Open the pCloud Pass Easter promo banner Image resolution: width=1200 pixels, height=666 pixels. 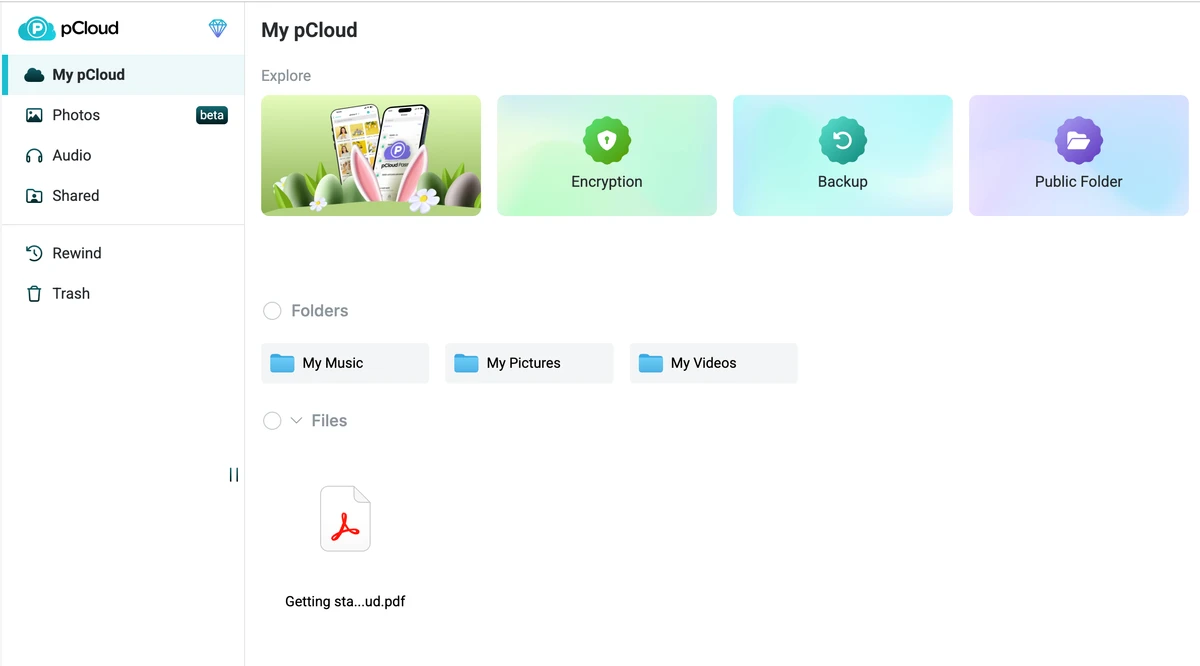pos(371,155)
